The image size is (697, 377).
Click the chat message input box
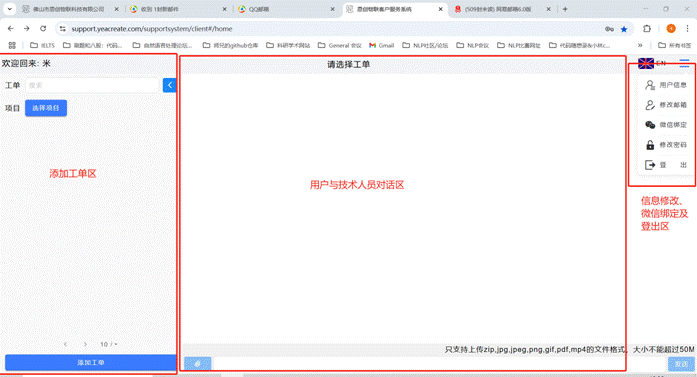pos(439,364)
